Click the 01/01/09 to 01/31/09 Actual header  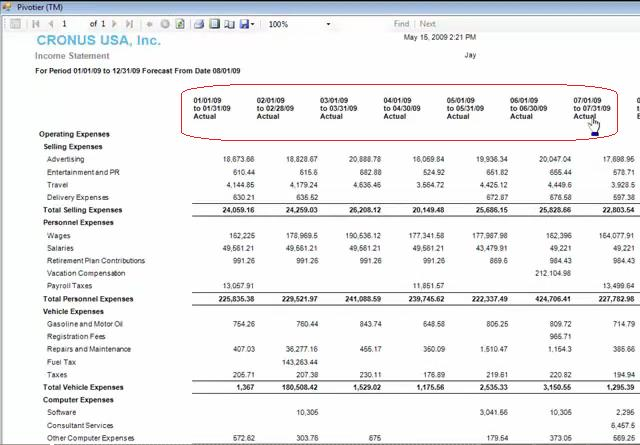[x=212, y=108]
